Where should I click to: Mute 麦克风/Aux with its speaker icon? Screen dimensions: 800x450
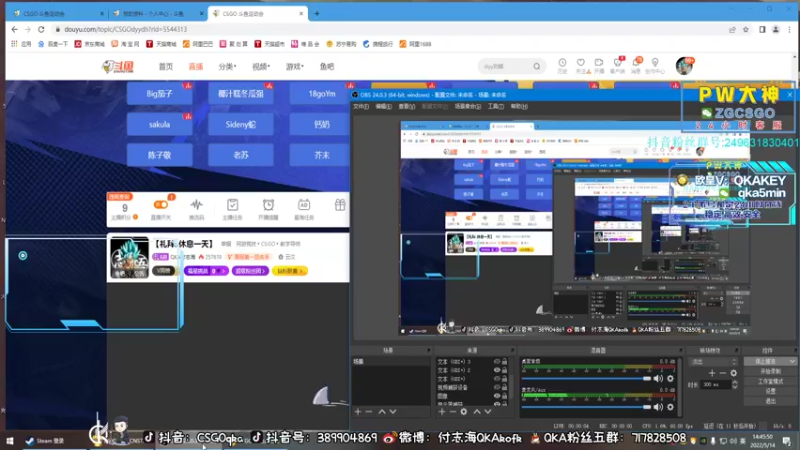coord(658,407)
